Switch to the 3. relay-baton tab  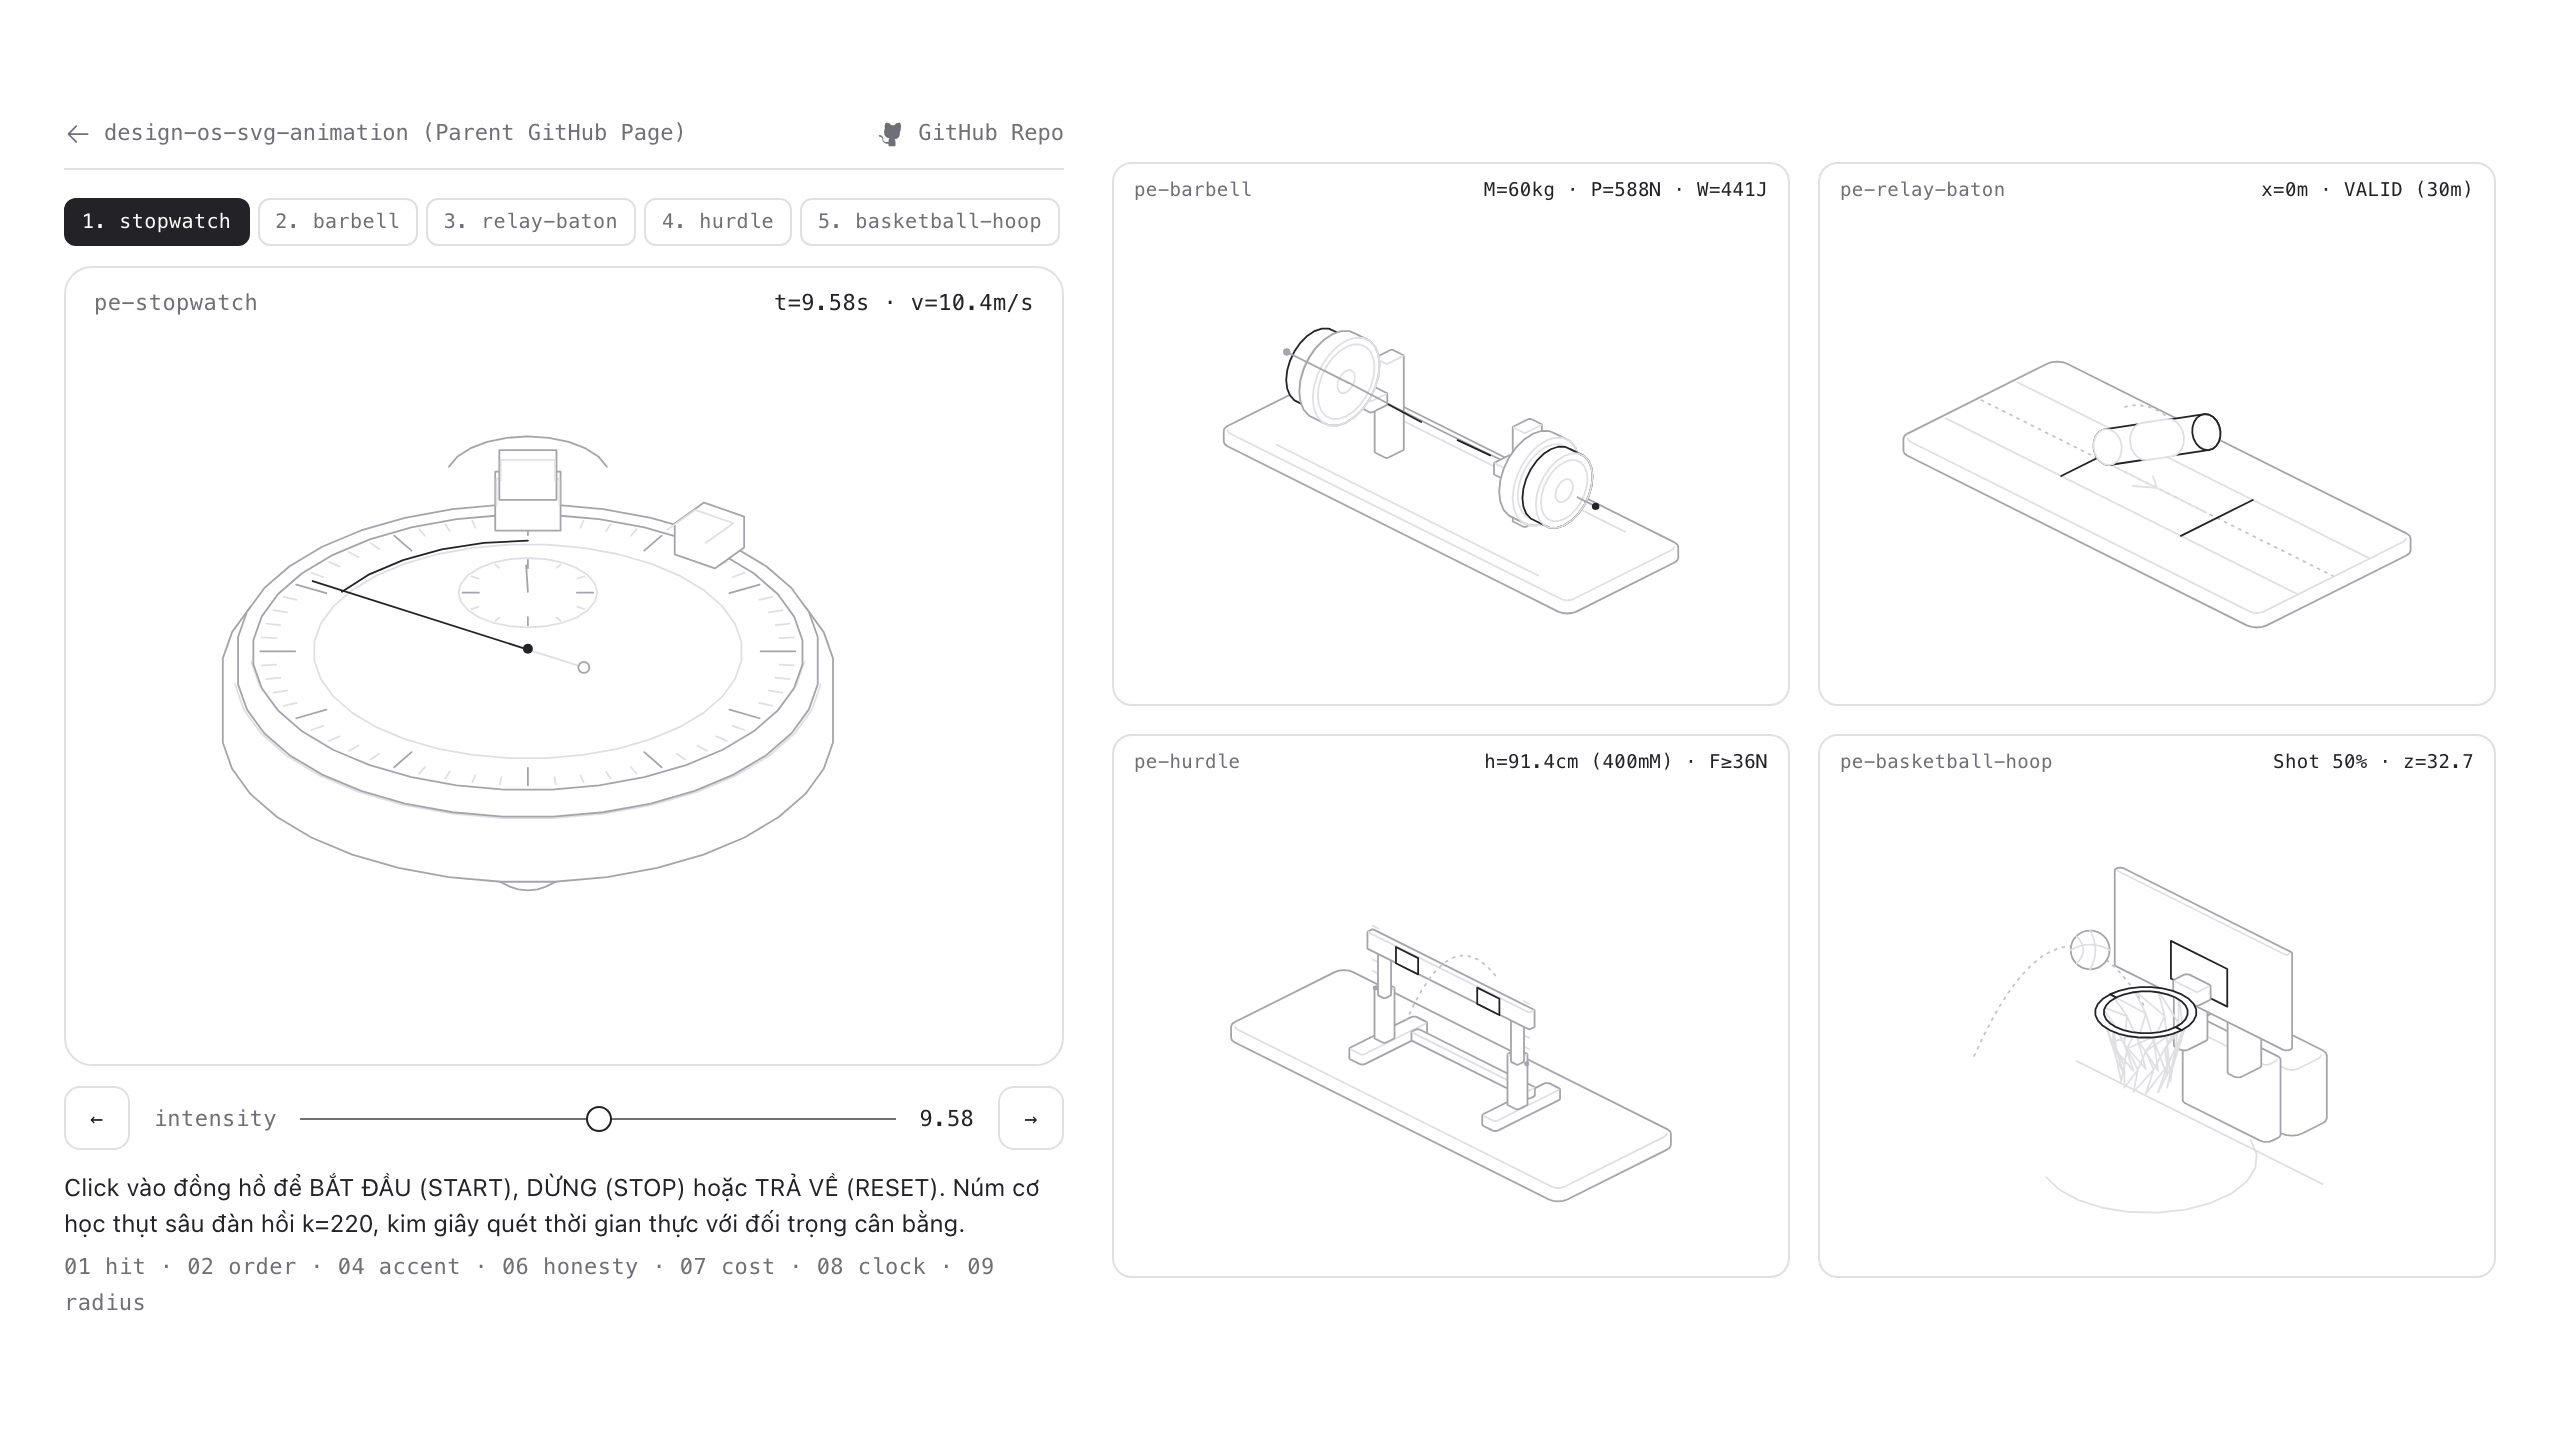coord(531,221)
